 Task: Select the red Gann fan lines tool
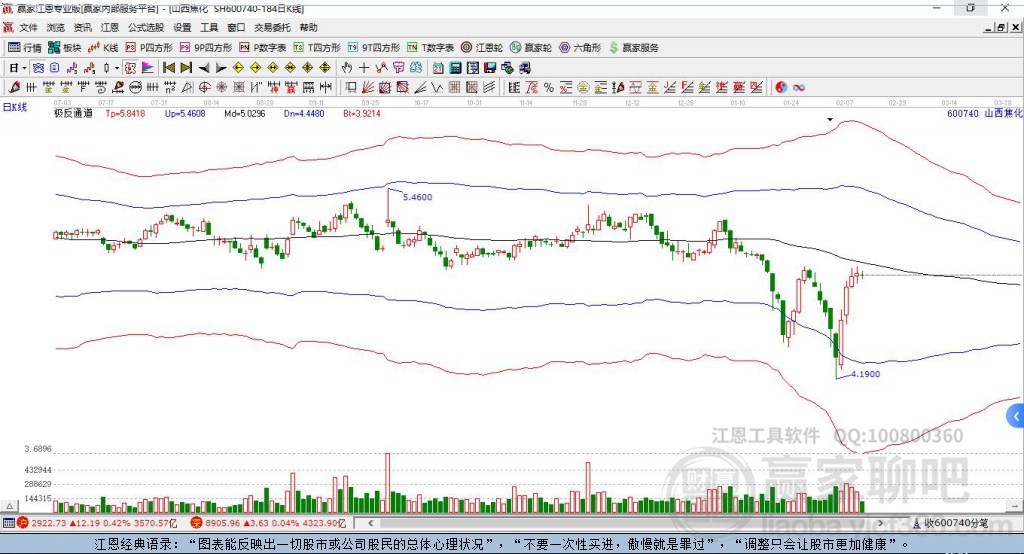(x=368, y=87)
